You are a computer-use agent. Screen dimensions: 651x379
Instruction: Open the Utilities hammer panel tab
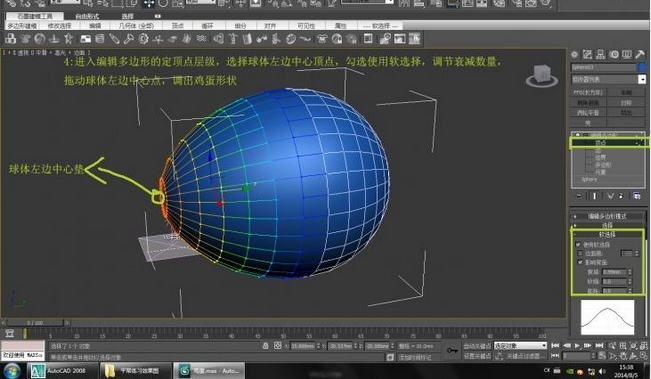pyautogui.click(x=640, y=54)
